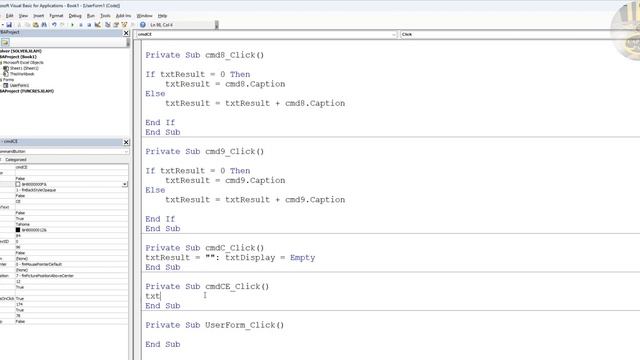Open Project Explorer toolbar icon

(108, 25)
